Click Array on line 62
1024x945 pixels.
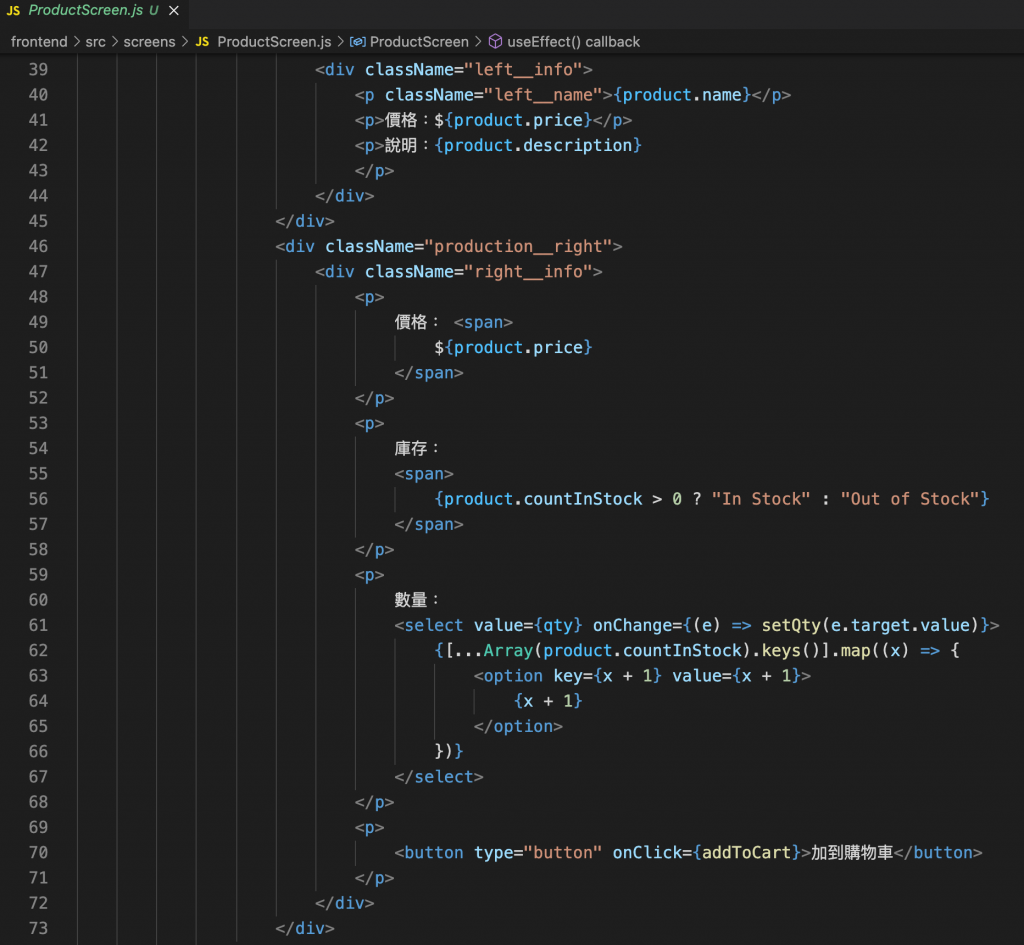coord(508,650)
